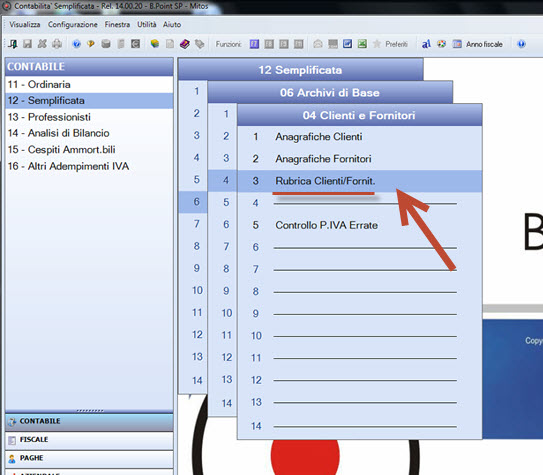Click the color palette icon in toolbar
Viewport: 543px width, 475px height.
[x=441, y=44]
